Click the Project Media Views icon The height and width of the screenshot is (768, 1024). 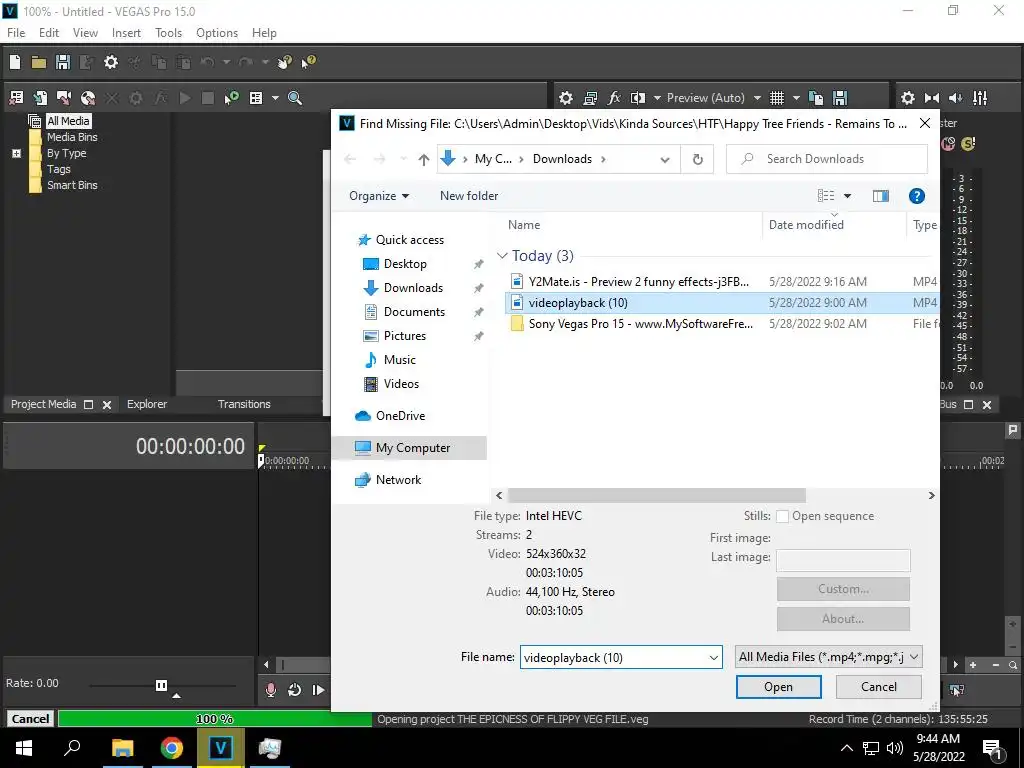coord(256,98)
